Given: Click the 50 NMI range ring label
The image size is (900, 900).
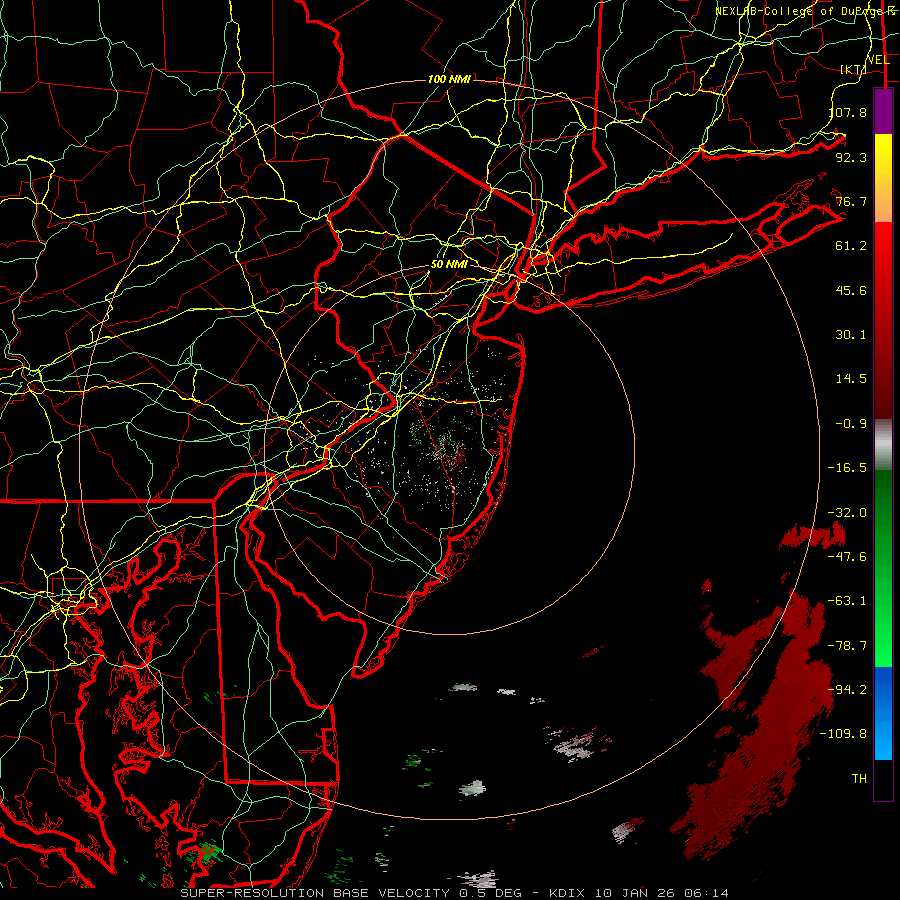Looking at the screenshot, I should pyautogui.click(x=449, y=265).
